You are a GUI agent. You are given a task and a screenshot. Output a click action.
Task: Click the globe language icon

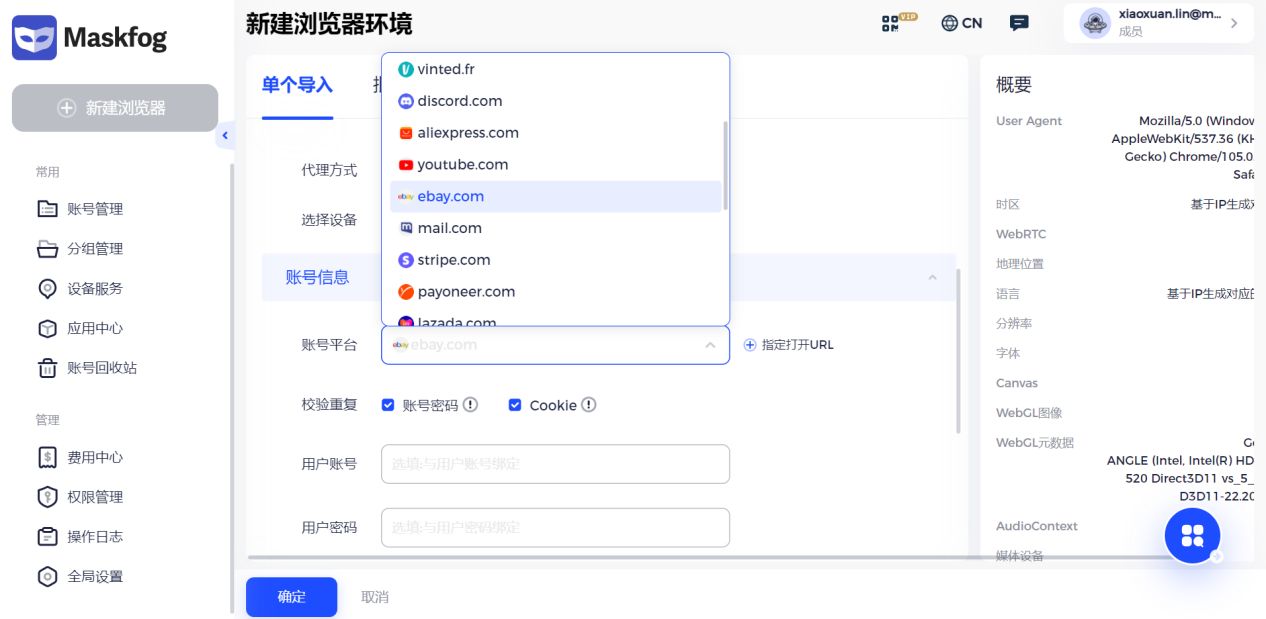(x=950, y=23)
